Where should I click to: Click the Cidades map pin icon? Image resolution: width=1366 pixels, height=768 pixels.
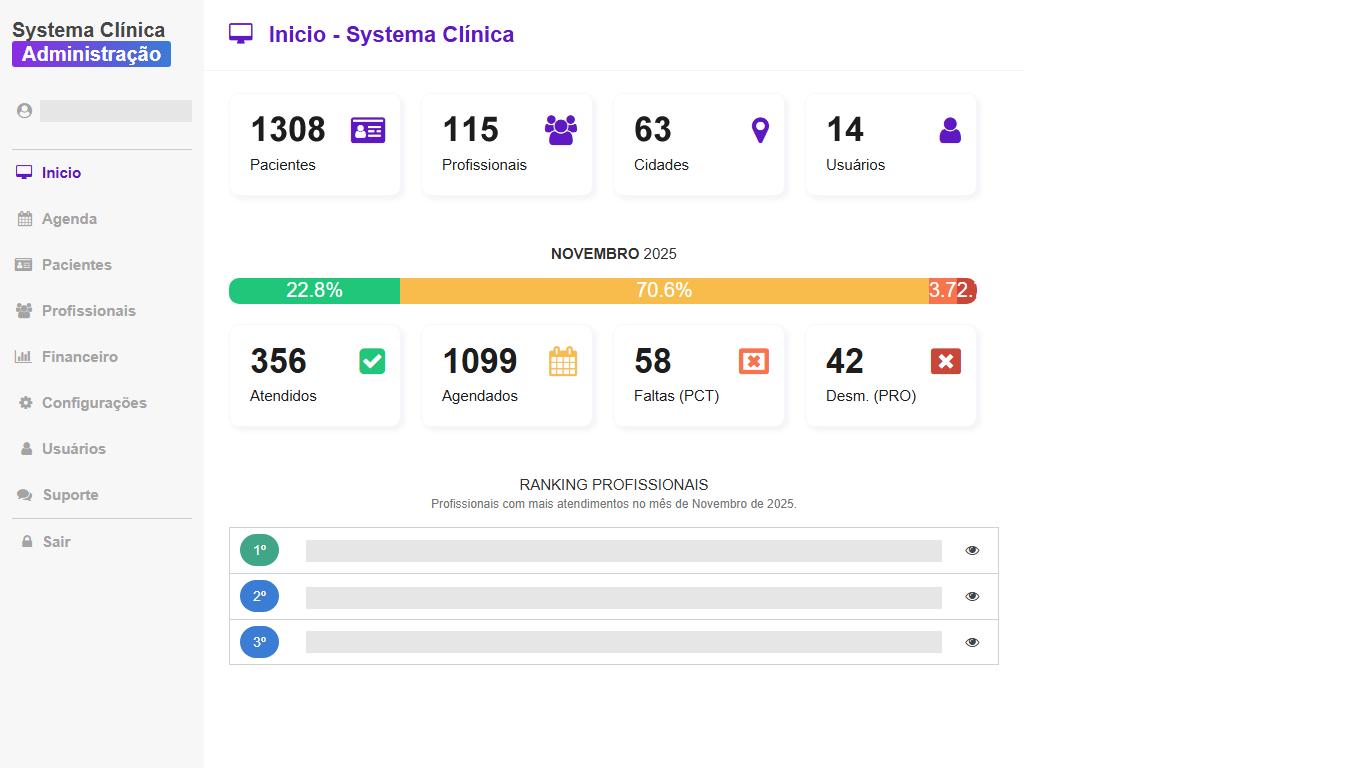tap(760, 130)
